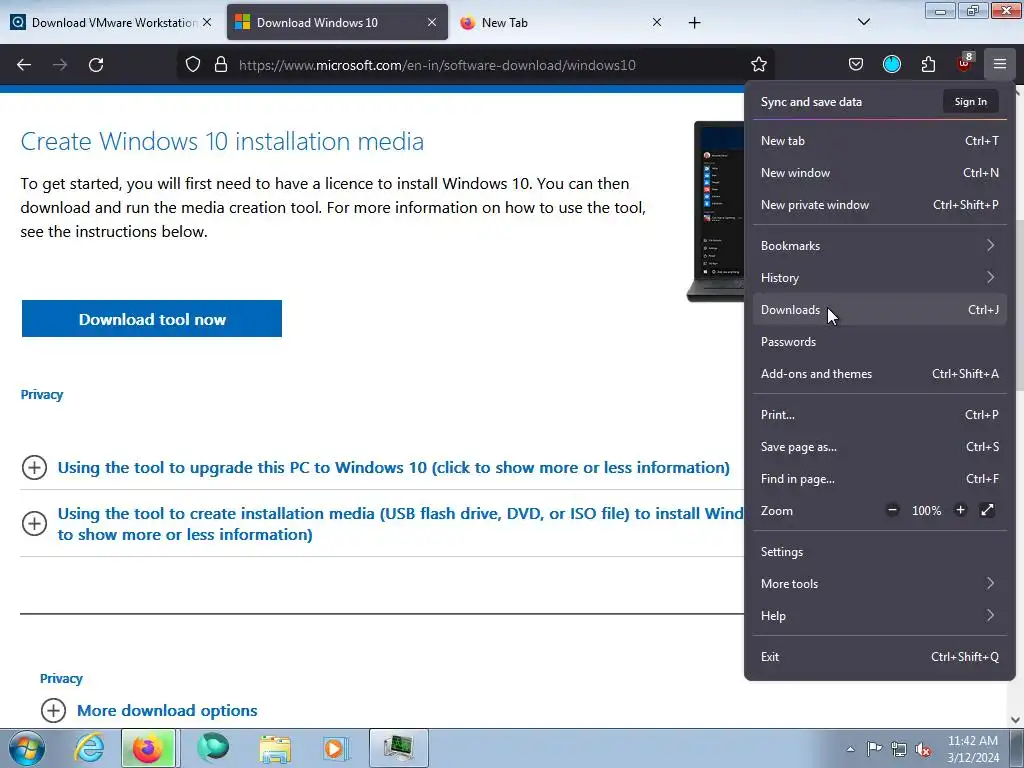Choose New window menu item
1024x768 pixels.
point(880,172)
